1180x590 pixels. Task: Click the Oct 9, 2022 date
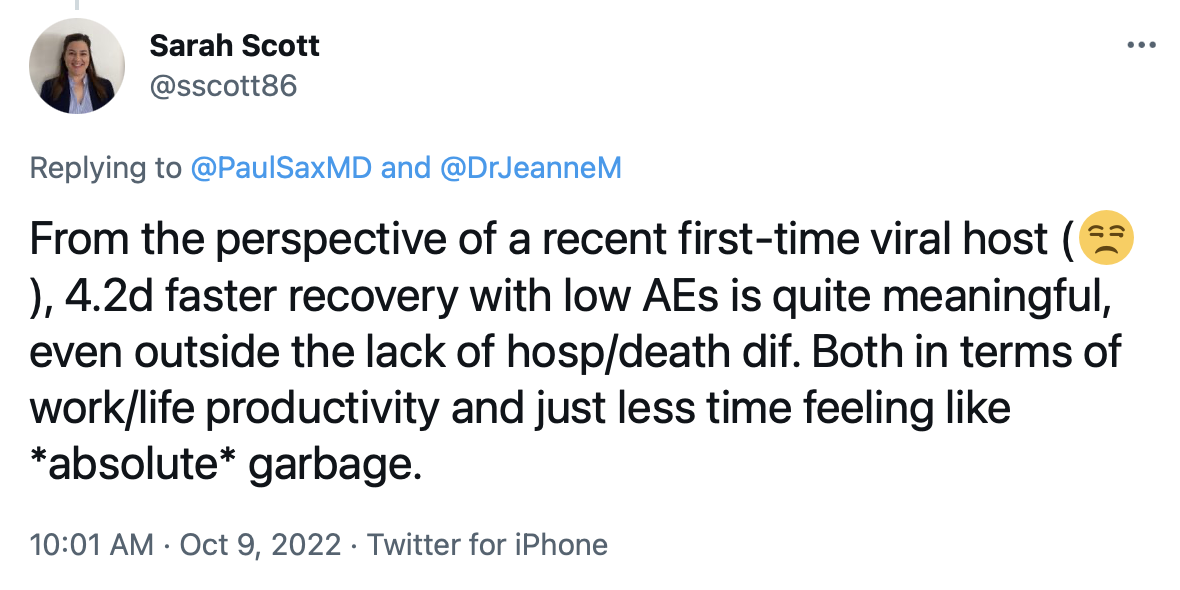coord(264,545)
